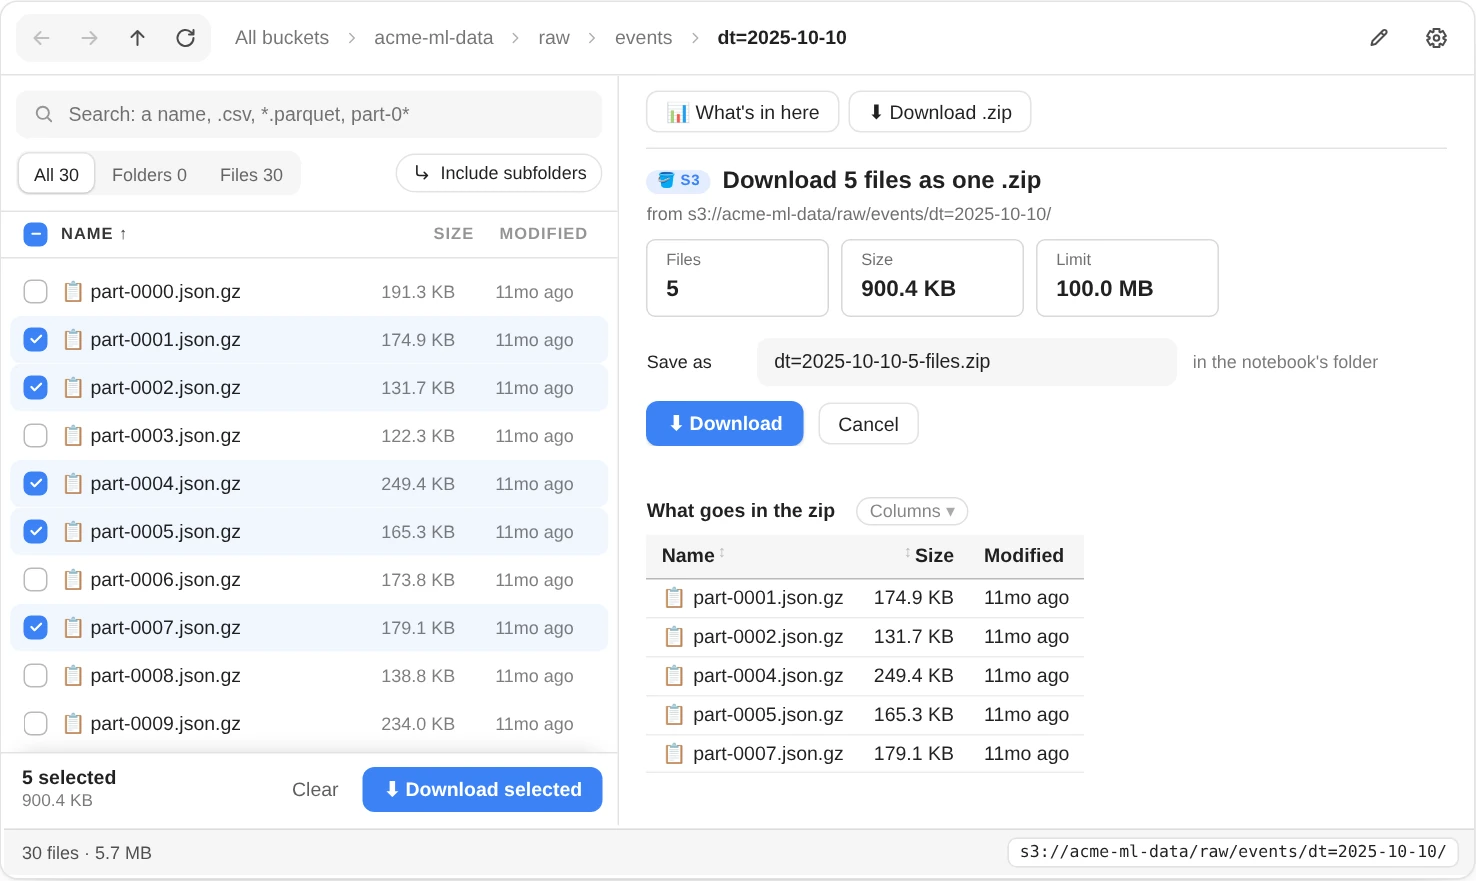This screenshot has width=1476, height=881.
Task: Click the Files 5 card
Action: coord(737,278)
